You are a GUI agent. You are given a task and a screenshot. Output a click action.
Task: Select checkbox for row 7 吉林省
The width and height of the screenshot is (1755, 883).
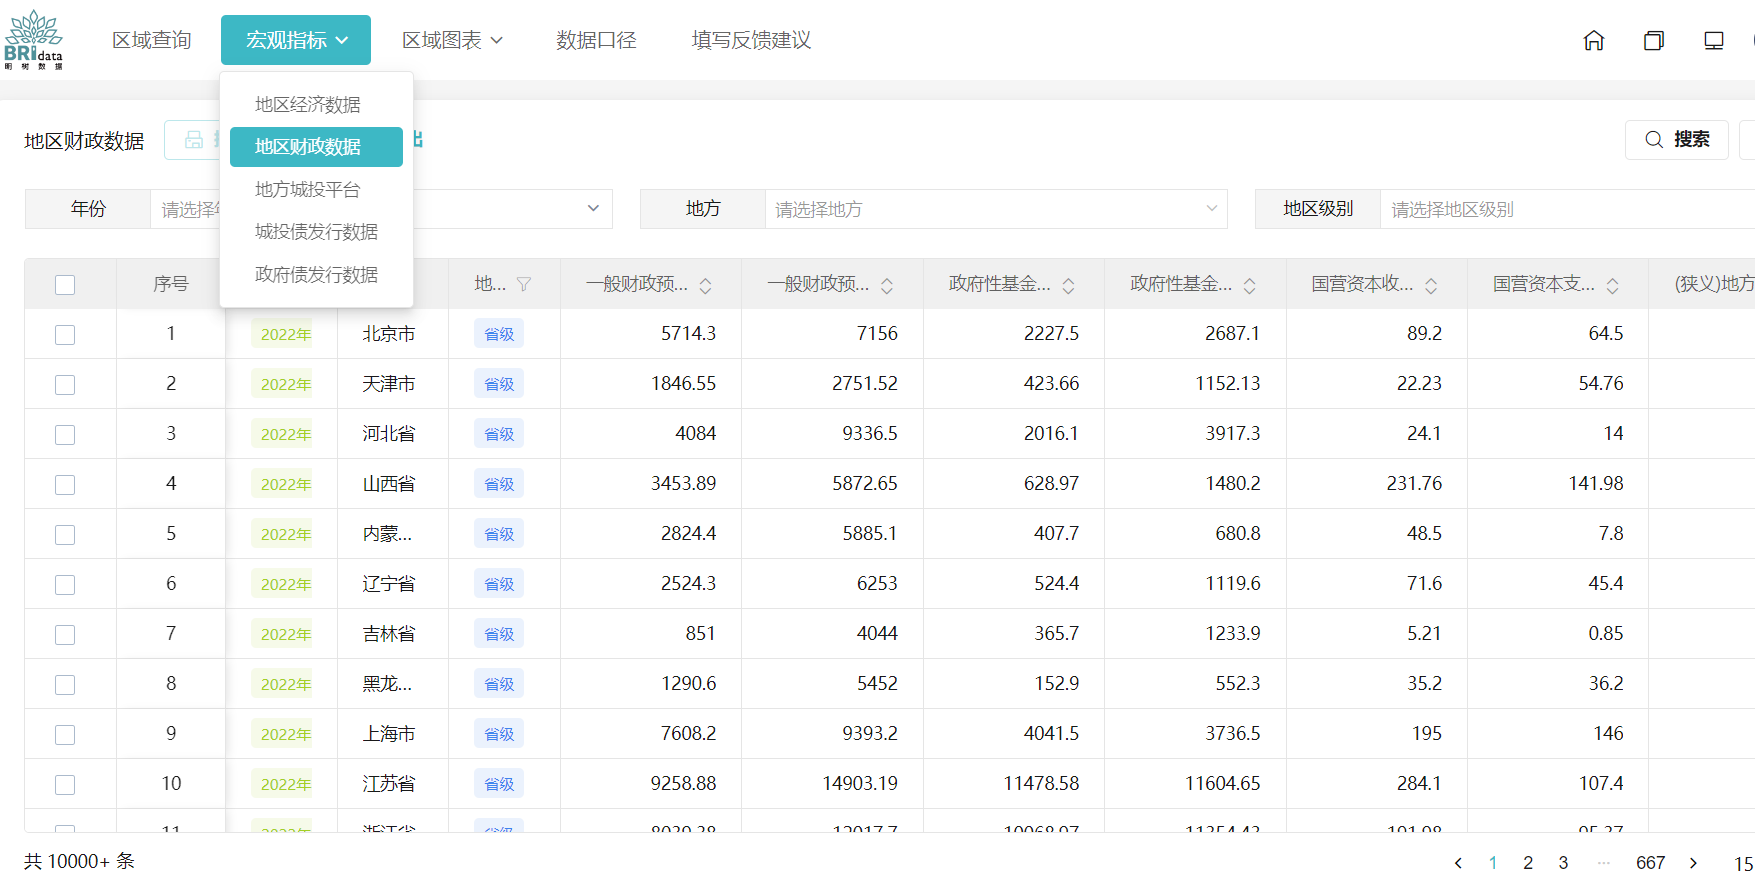click(65, 635)
